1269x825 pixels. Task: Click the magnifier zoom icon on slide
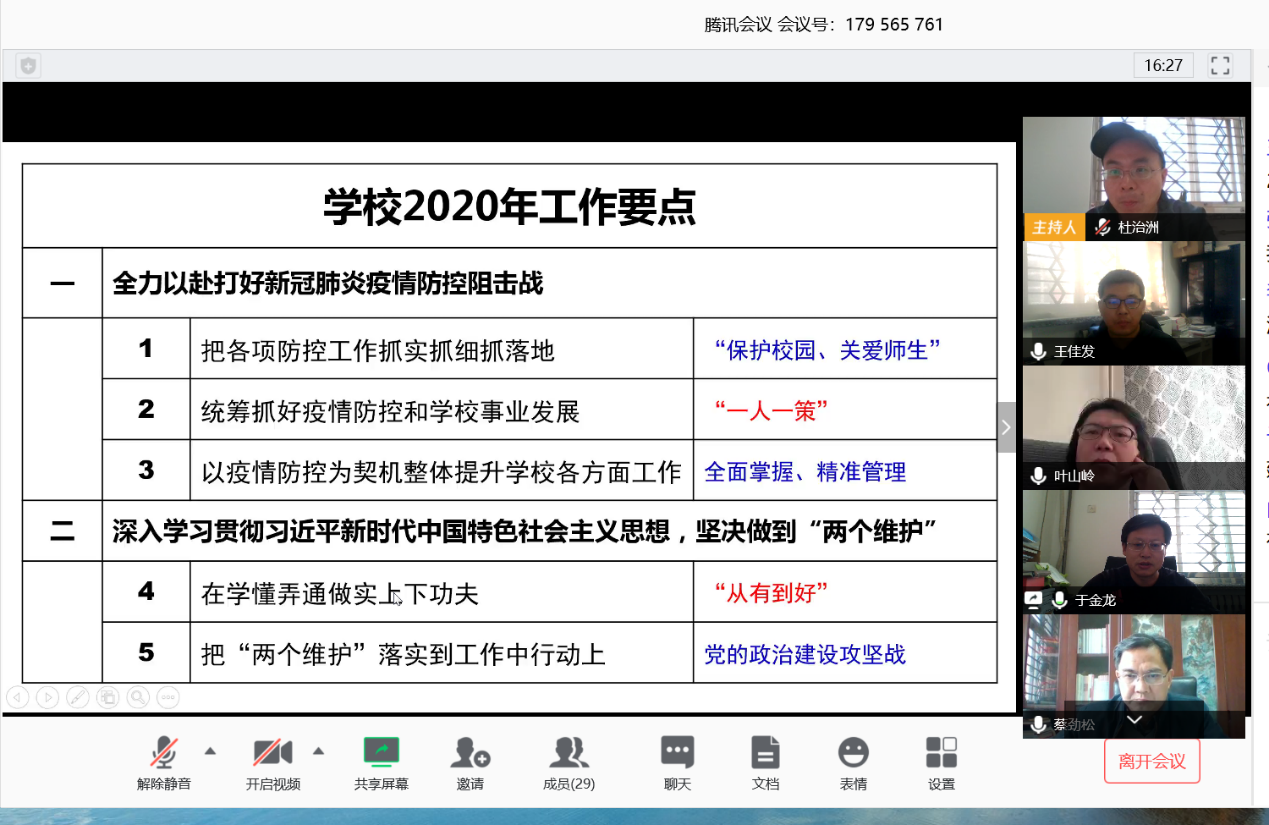(x=138, y=697)
